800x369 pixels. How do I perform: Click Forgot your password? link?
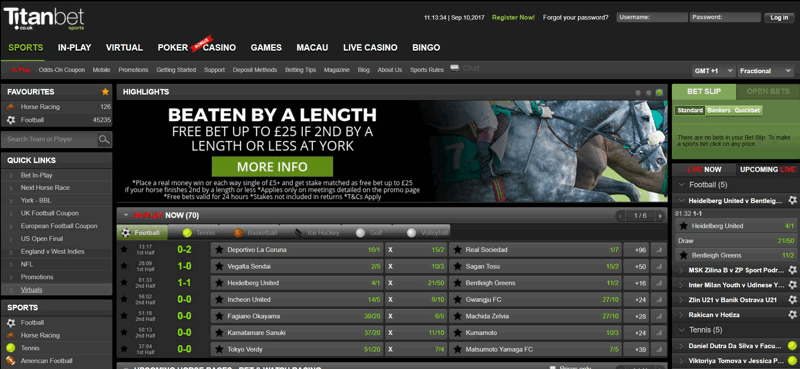coord(576,17)
